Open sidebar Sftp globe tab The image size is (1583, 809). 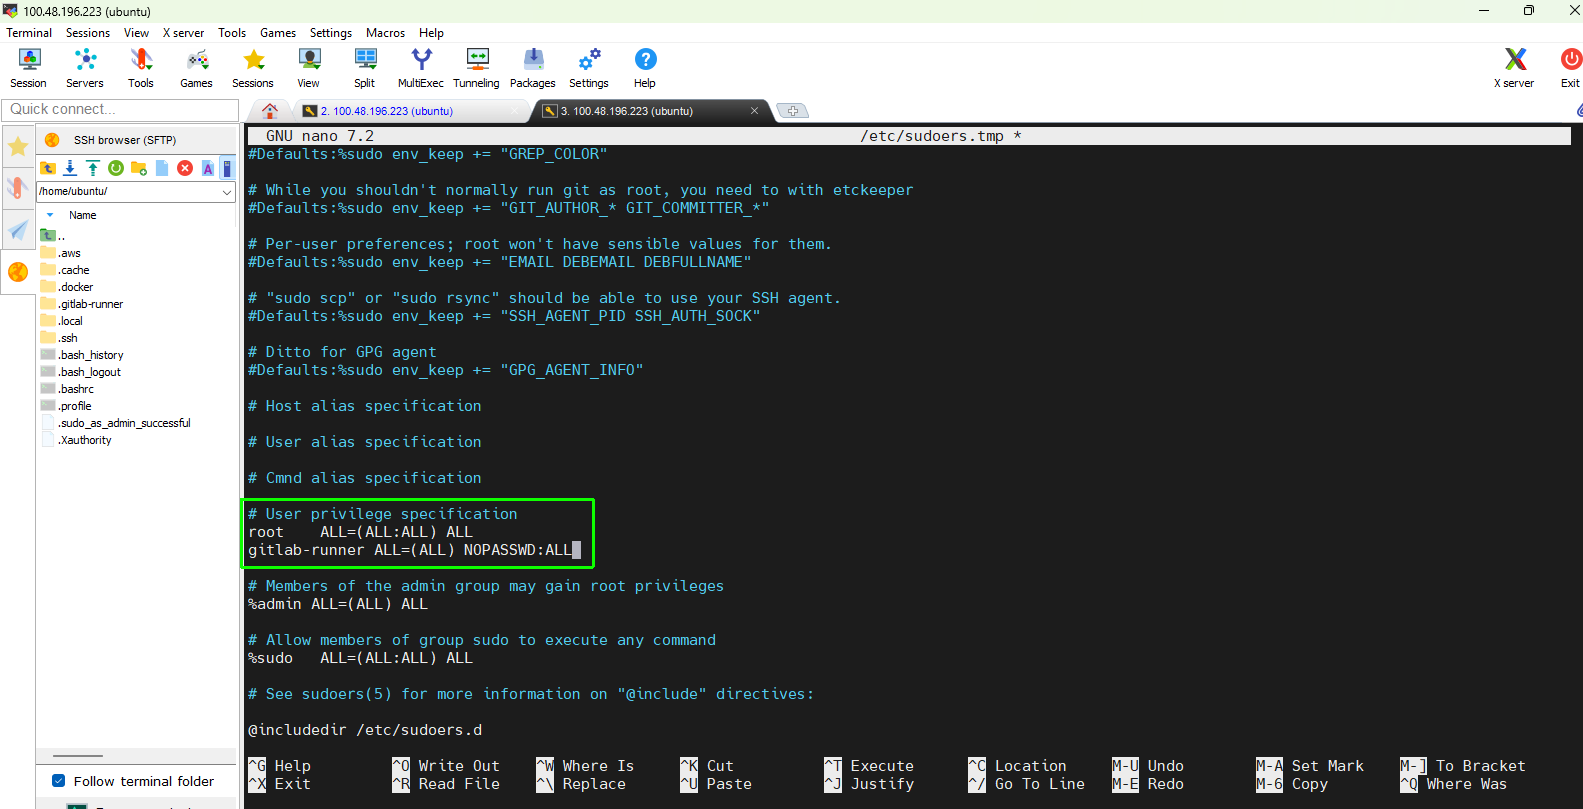pyautogui.click(x=18, y=272)
